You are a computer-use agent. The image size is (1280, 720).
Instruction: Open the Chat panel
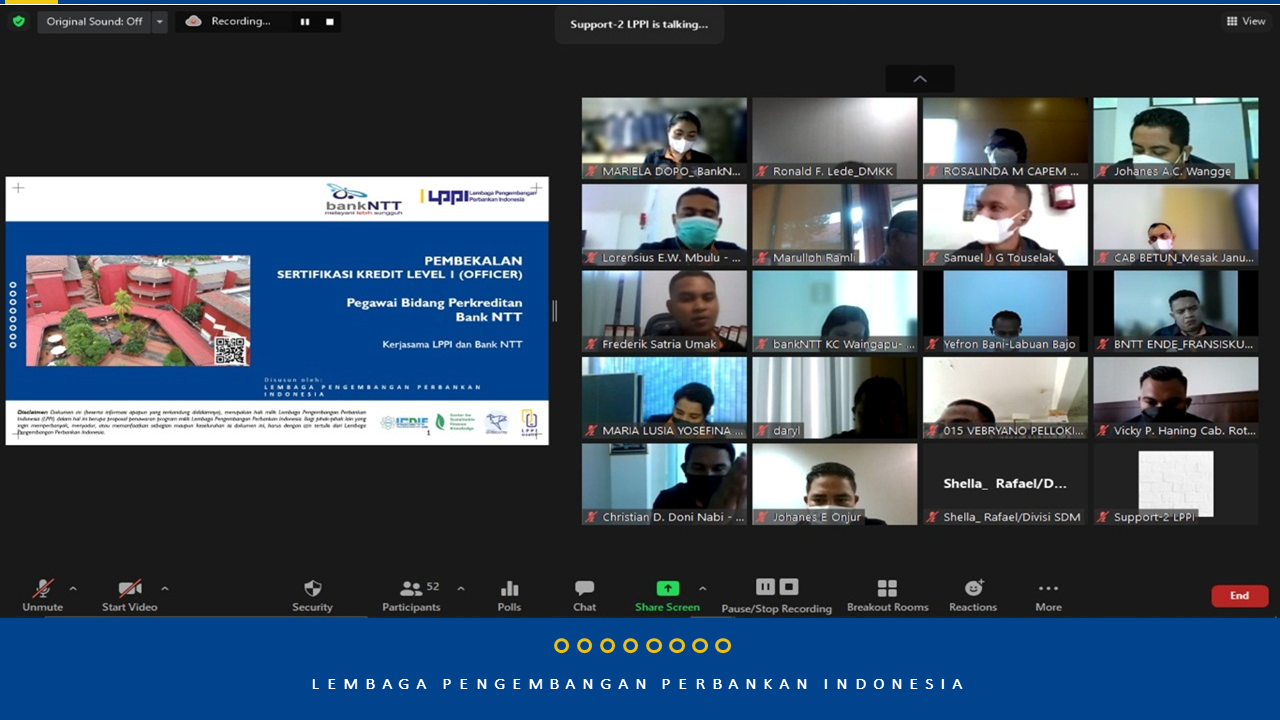click(x=585, y=595)
